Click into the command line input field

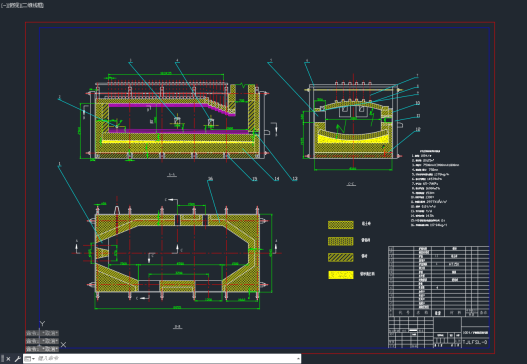click(165, 359)
